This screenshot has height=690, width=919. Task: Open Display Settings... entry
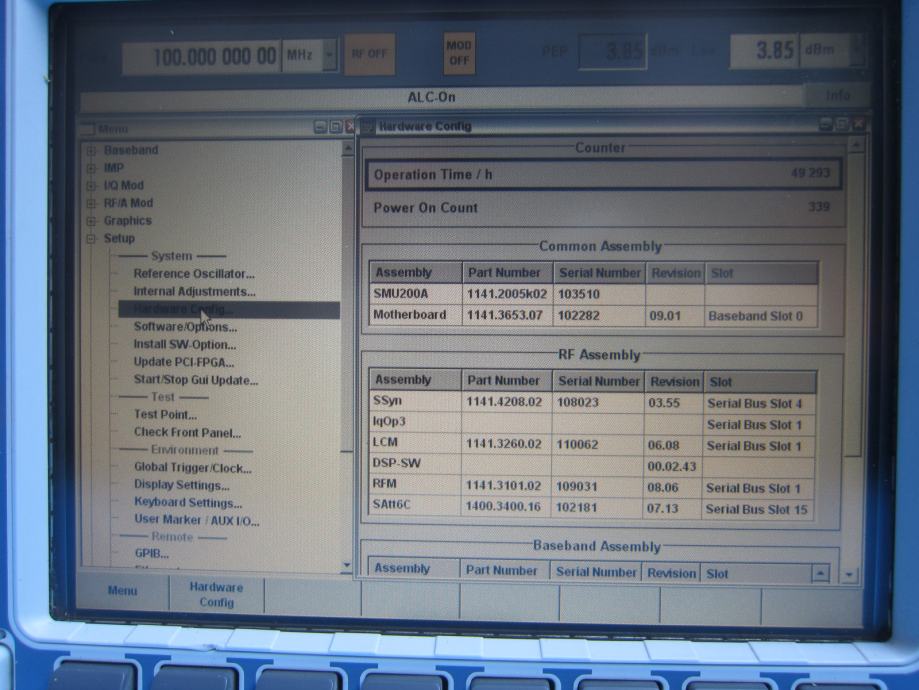coord(182,485)
